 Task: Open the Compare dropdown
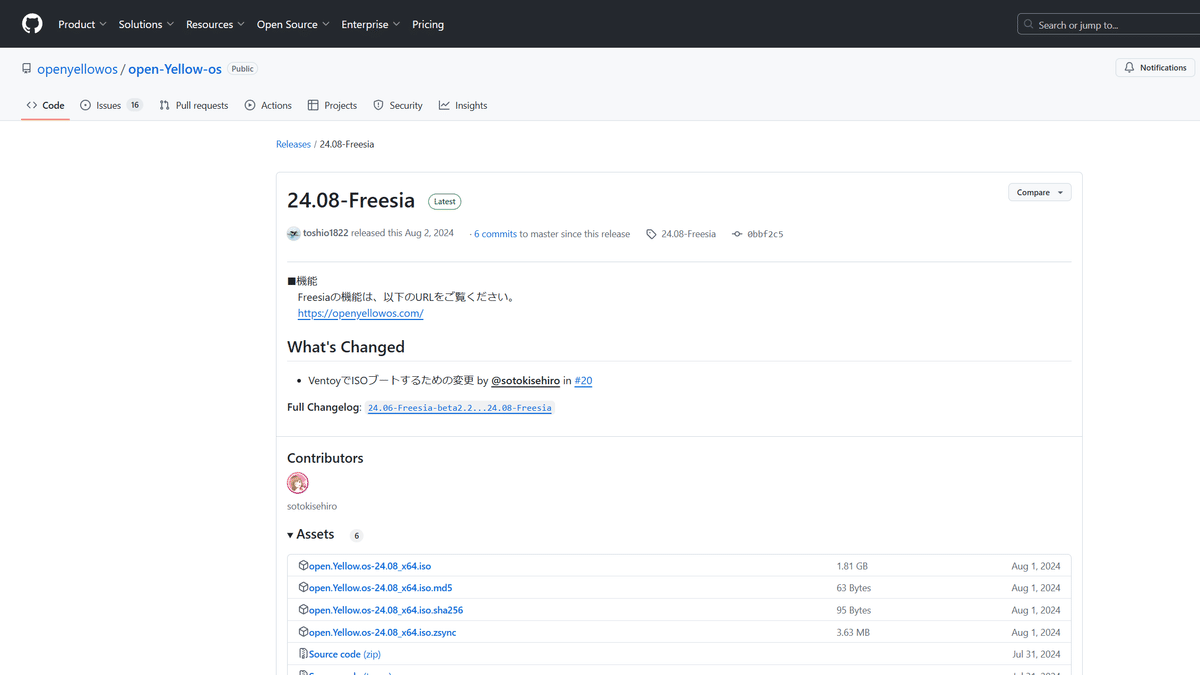(1039, 192)
